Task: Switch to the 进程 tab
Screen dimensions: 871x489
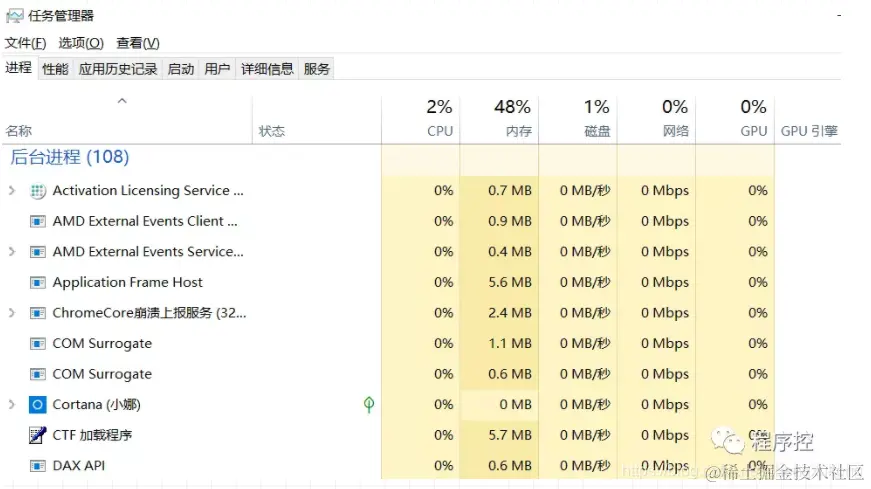Action: click(19, 68)
